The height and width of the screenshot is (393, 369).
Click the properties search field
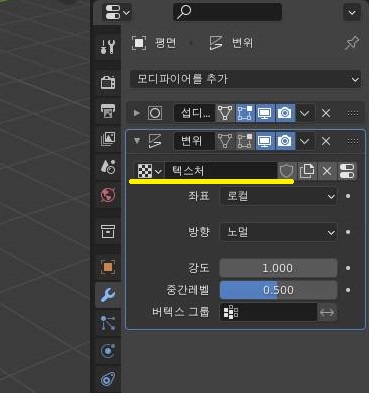(227, 12)
